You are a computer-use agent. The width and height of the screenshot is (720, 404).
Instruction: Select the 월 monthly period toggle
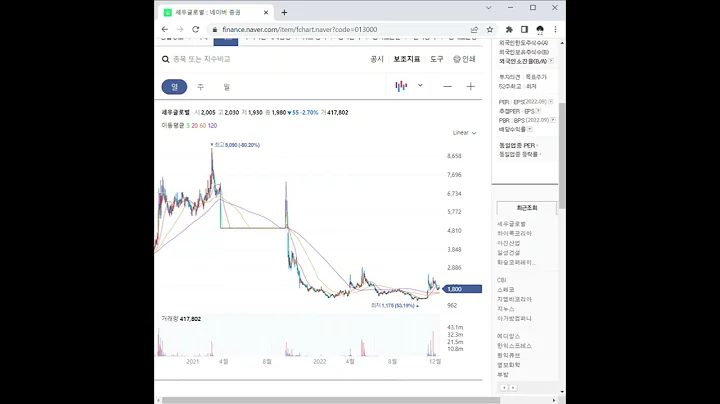click(x=226, y=87)
